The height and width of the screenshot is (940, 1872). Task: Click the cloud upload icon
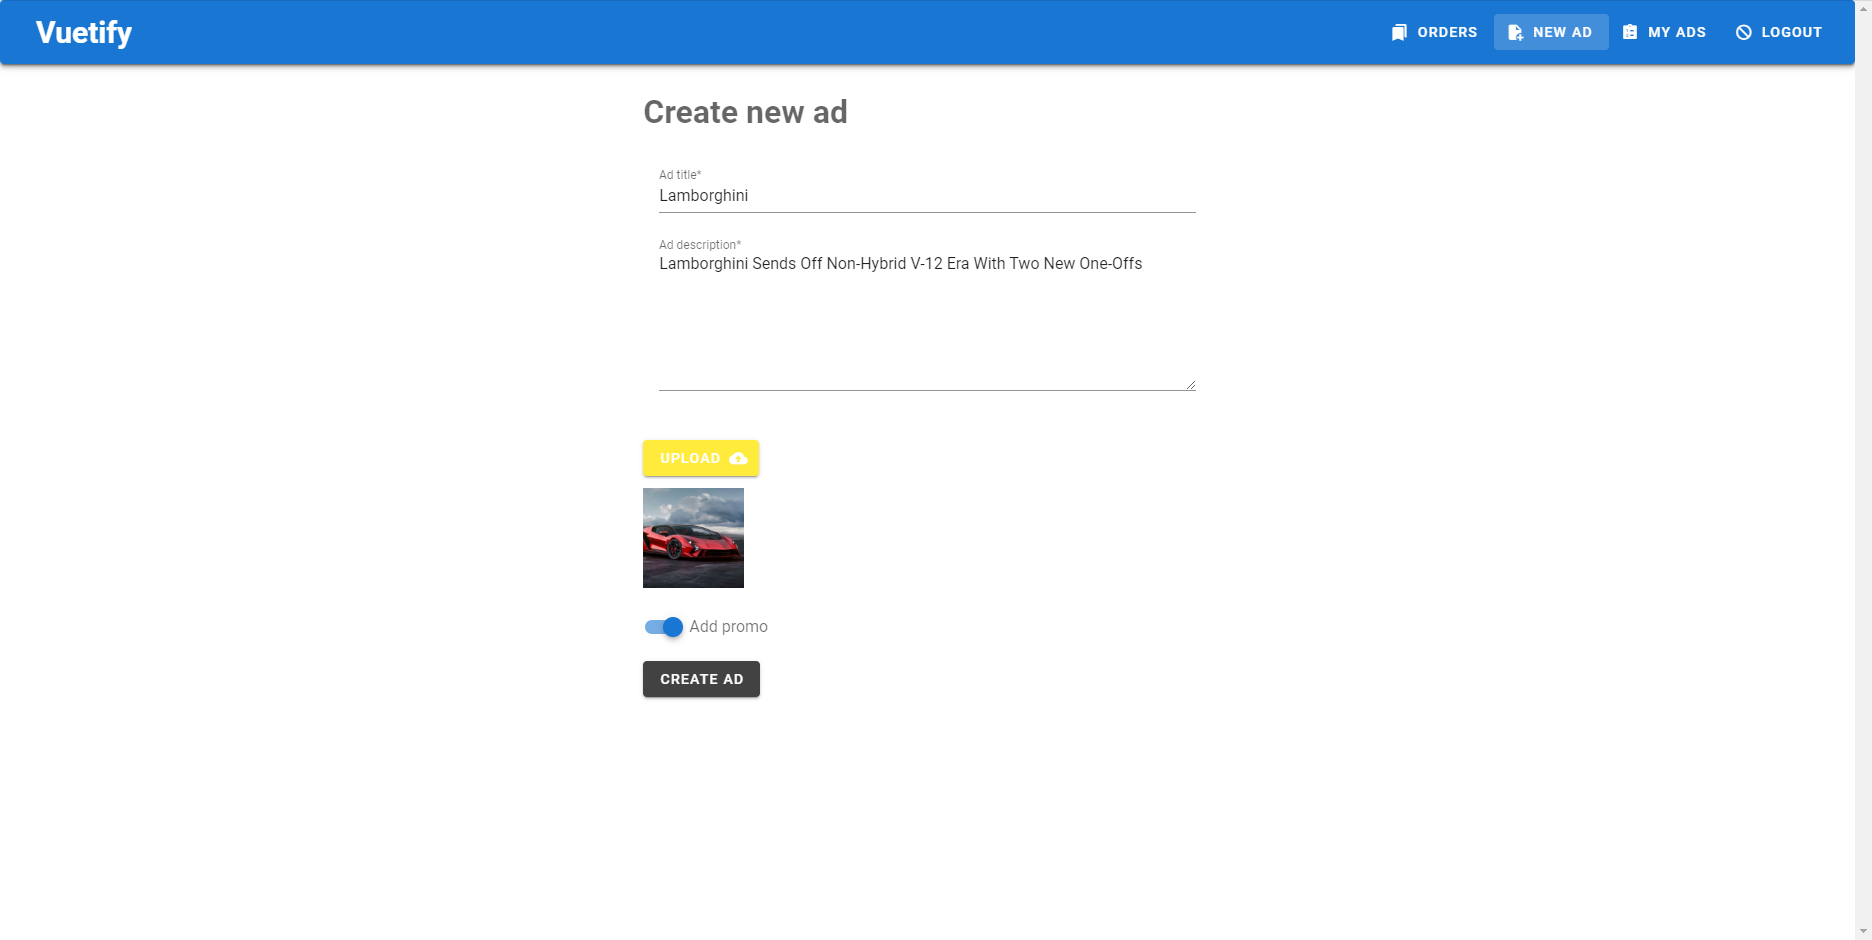click(x=738, y=458)
